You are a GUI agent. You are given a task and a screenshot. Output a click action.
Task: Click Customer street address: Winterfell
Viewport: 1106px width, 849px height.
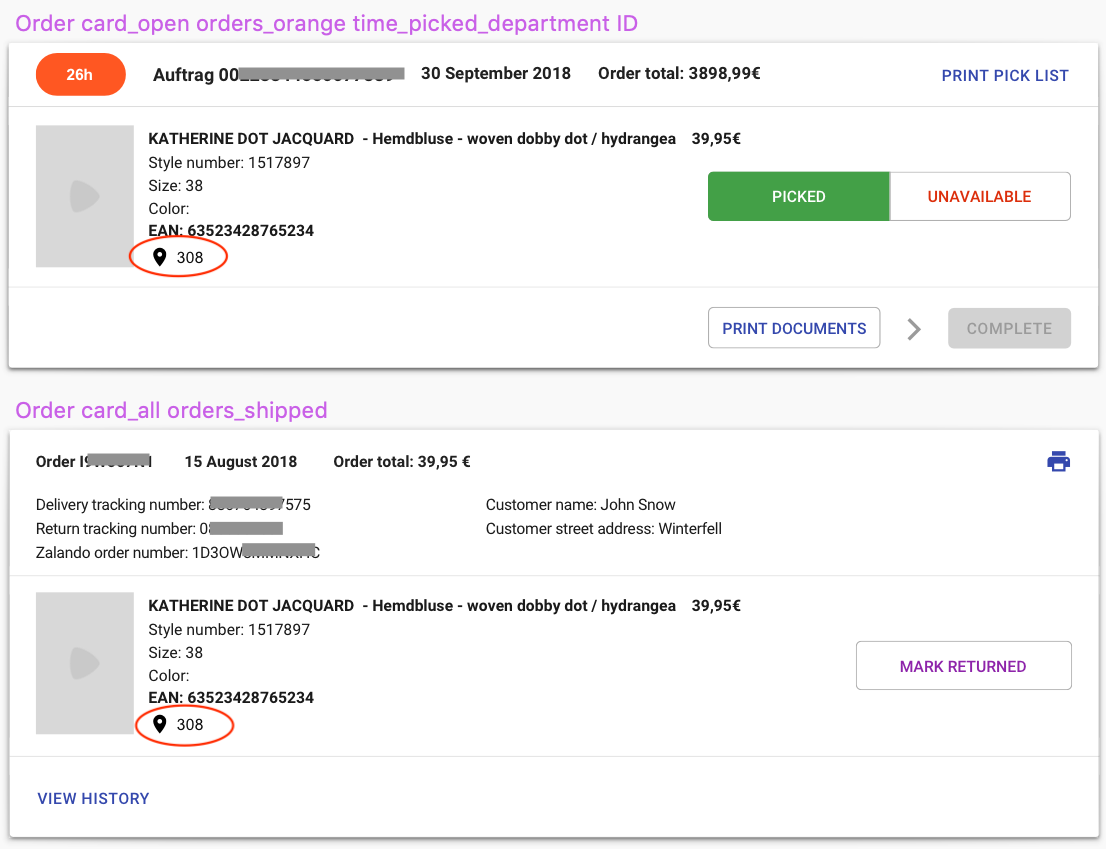click(604, 529)
